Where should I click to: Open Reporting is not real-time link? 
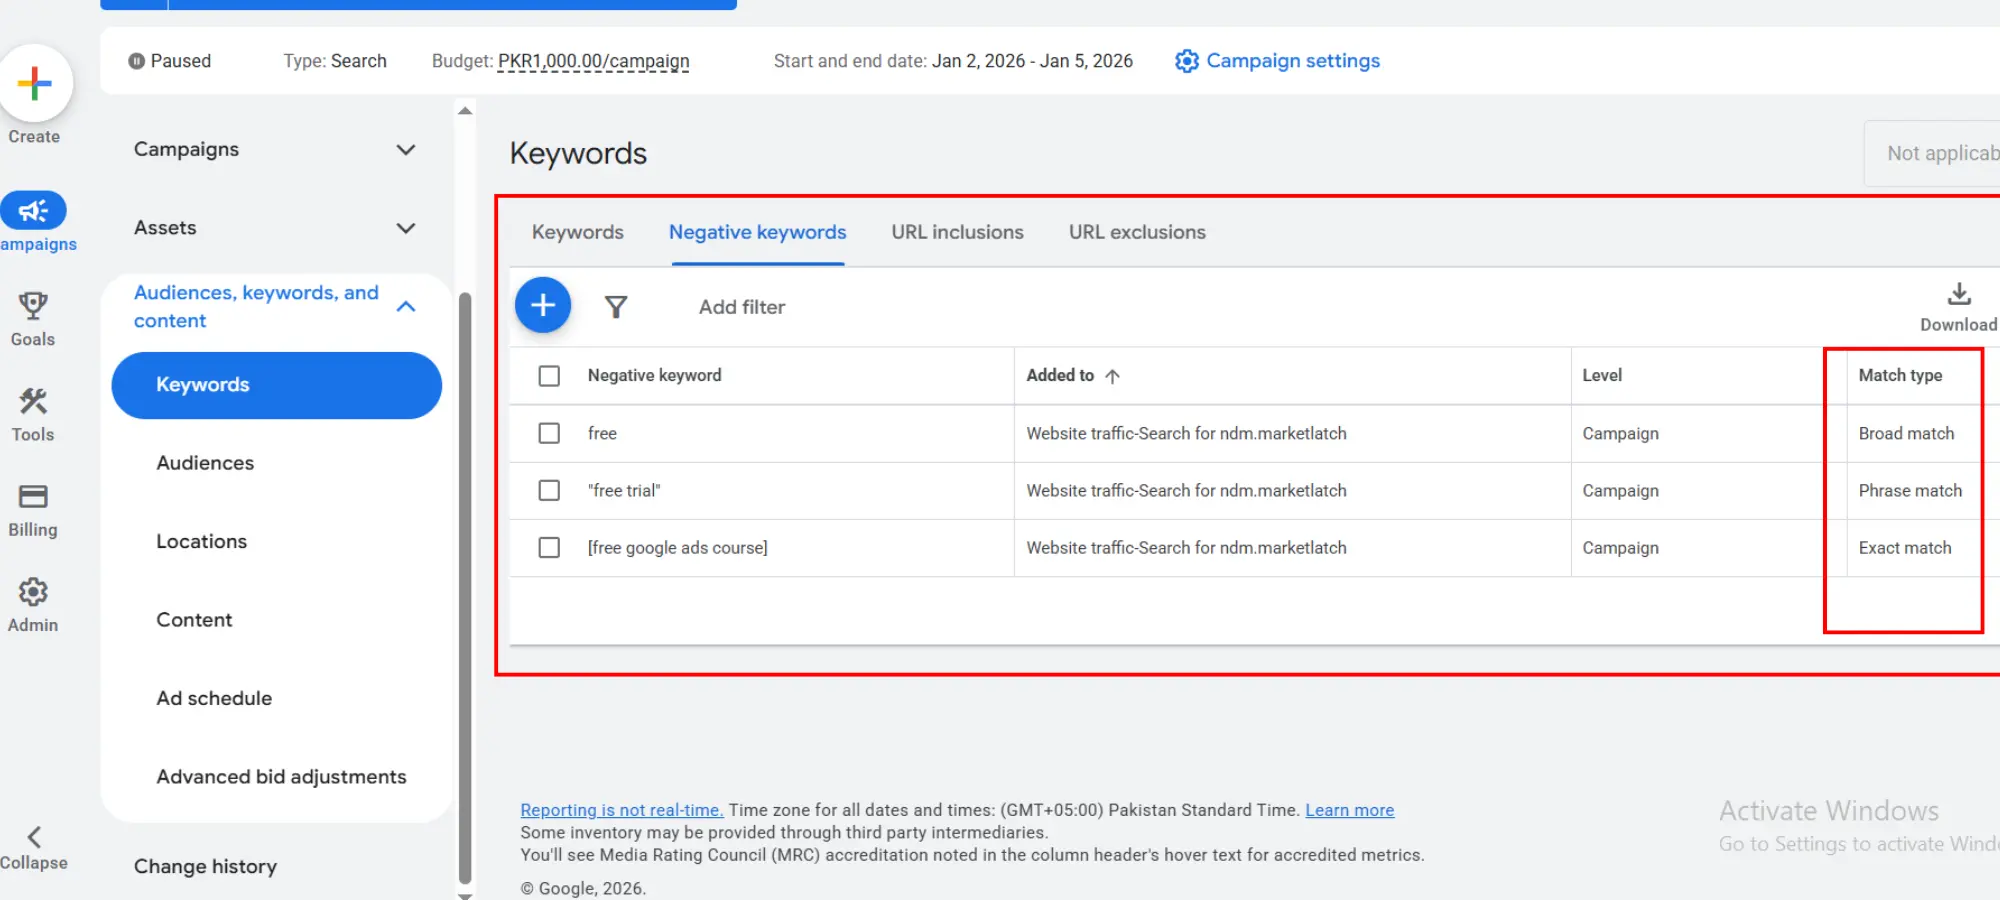point(621,810)
